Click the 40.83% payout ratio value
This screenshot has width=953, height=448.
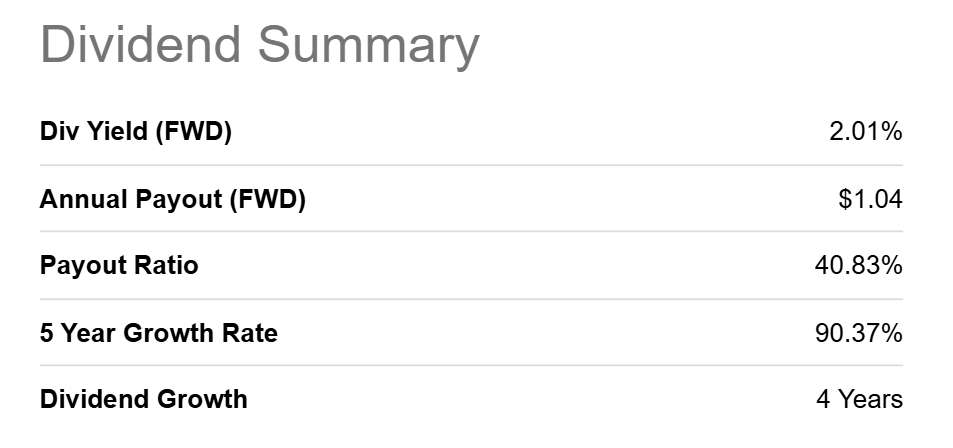pyautogui.click(x=859, y=266)
